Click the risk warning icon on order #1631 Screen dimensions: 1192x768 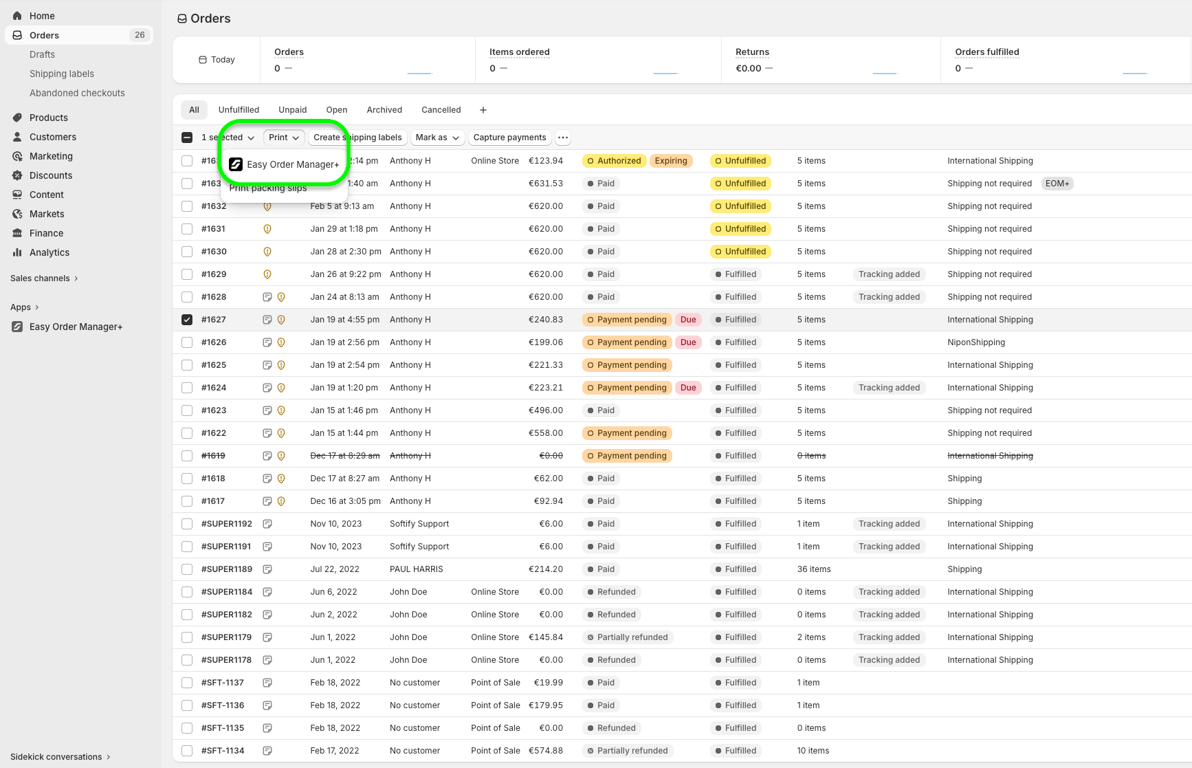coord(267,229)
